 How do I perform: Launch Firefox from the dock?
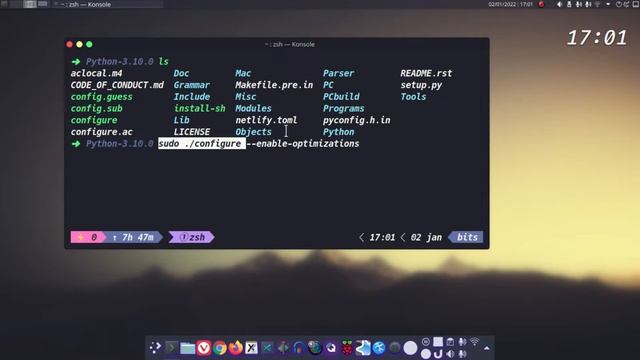(x=236, y=348)
